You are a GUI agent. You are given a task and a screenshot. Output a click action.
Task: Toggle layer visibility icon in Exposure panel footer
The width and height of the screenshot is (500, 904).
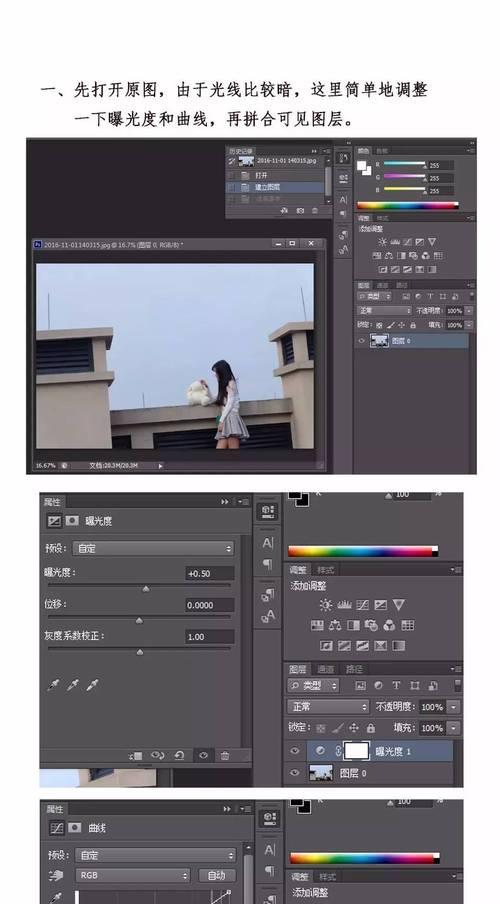point(203,756)
